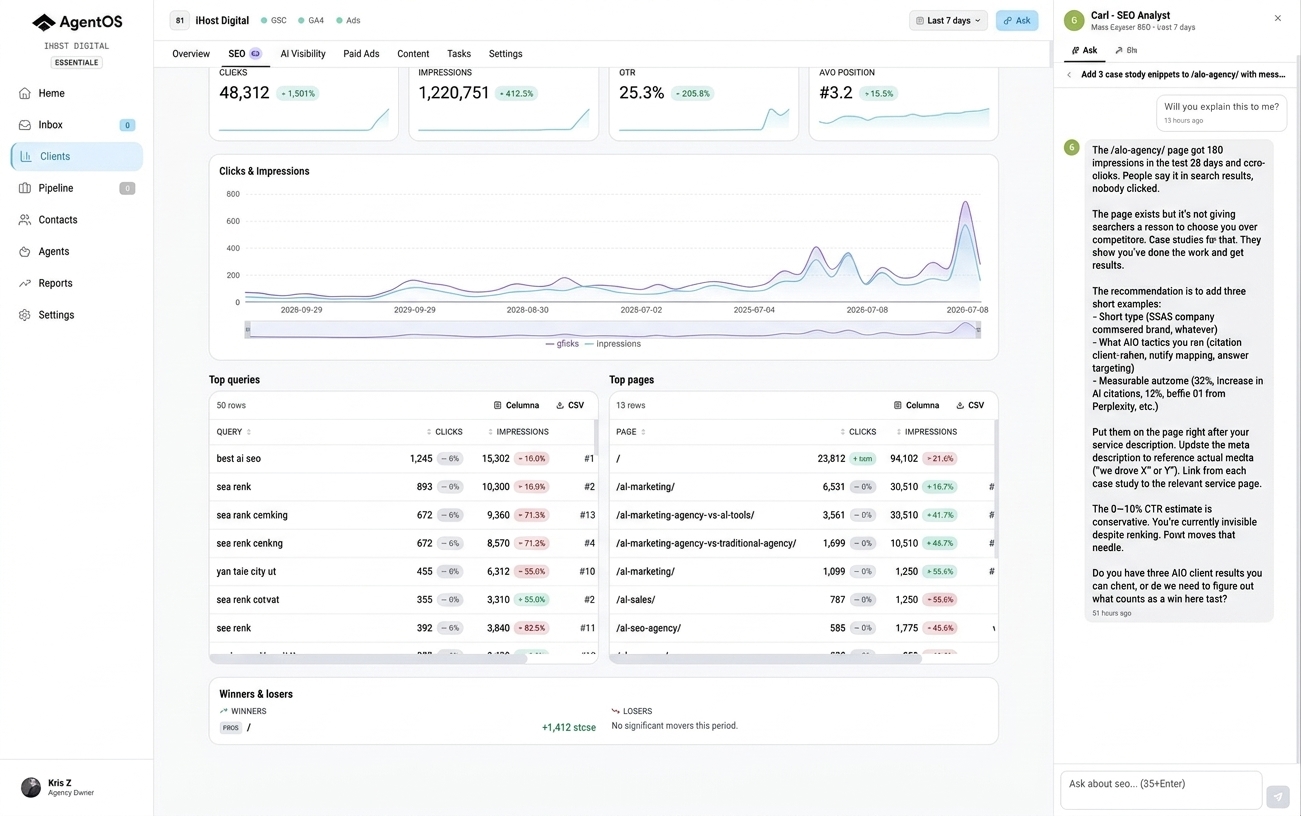Open the Reports sidebar icon
Screen dimensions: 1301x816
click(x=25, y=283)
